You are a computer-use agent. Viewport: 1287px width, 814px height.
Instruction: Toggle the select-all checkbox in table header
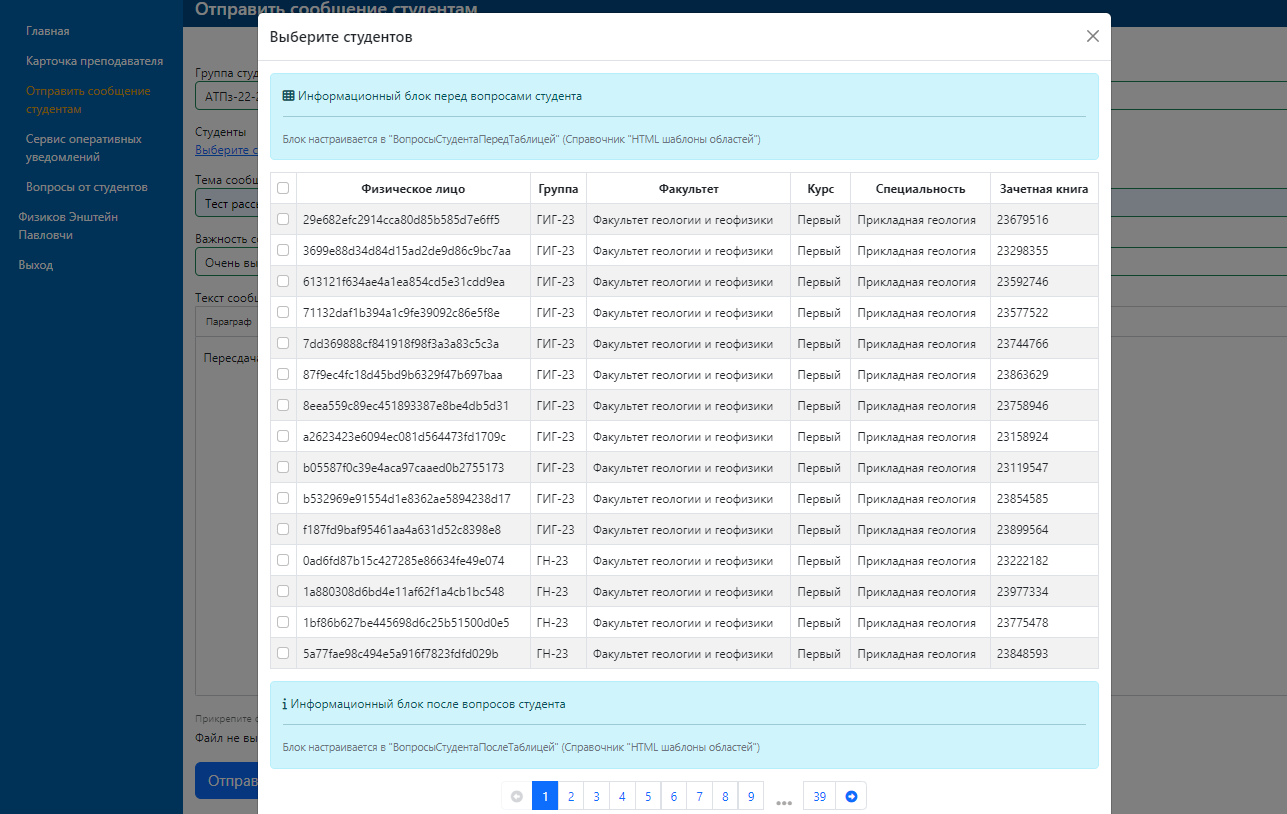click(x=283, y=188)
